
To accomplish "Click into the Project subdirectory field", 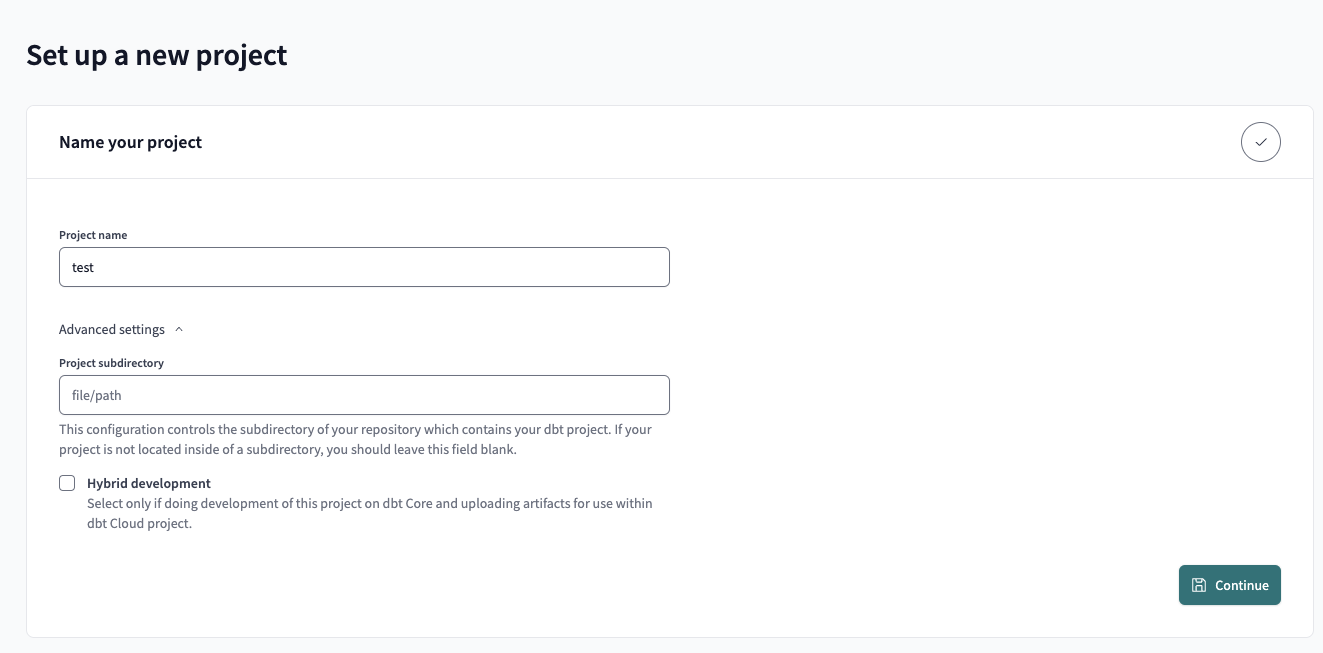I will pos(364,395).
